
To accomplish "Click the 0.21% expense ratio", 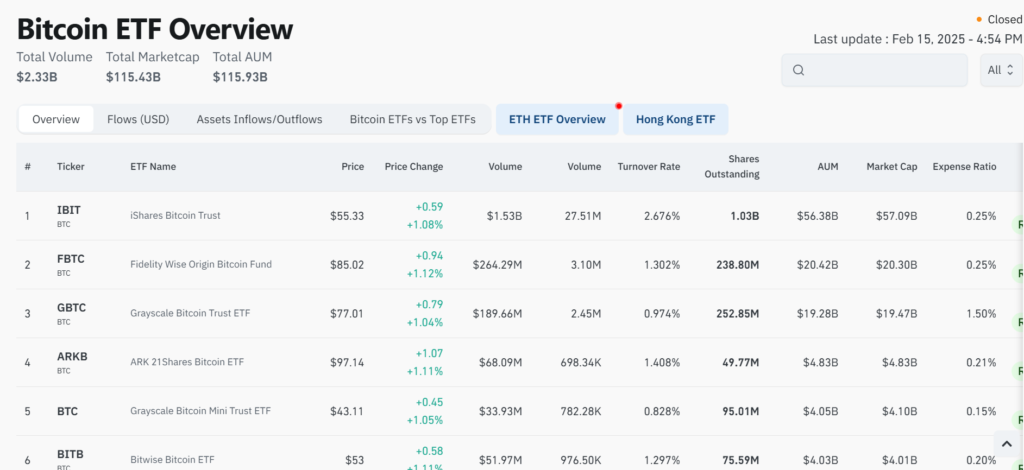I will (981, 362).
